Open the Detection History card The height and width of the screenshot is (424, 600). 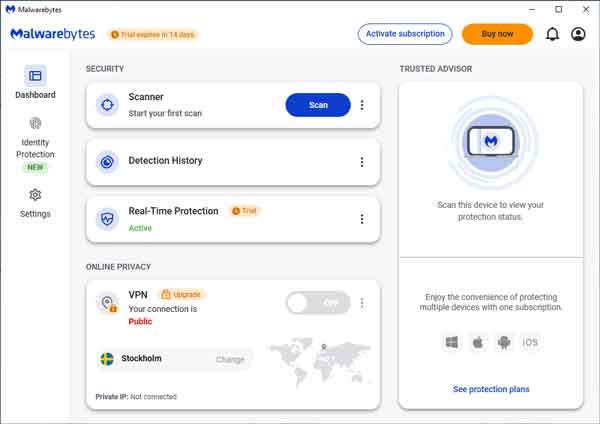[233, 162]
